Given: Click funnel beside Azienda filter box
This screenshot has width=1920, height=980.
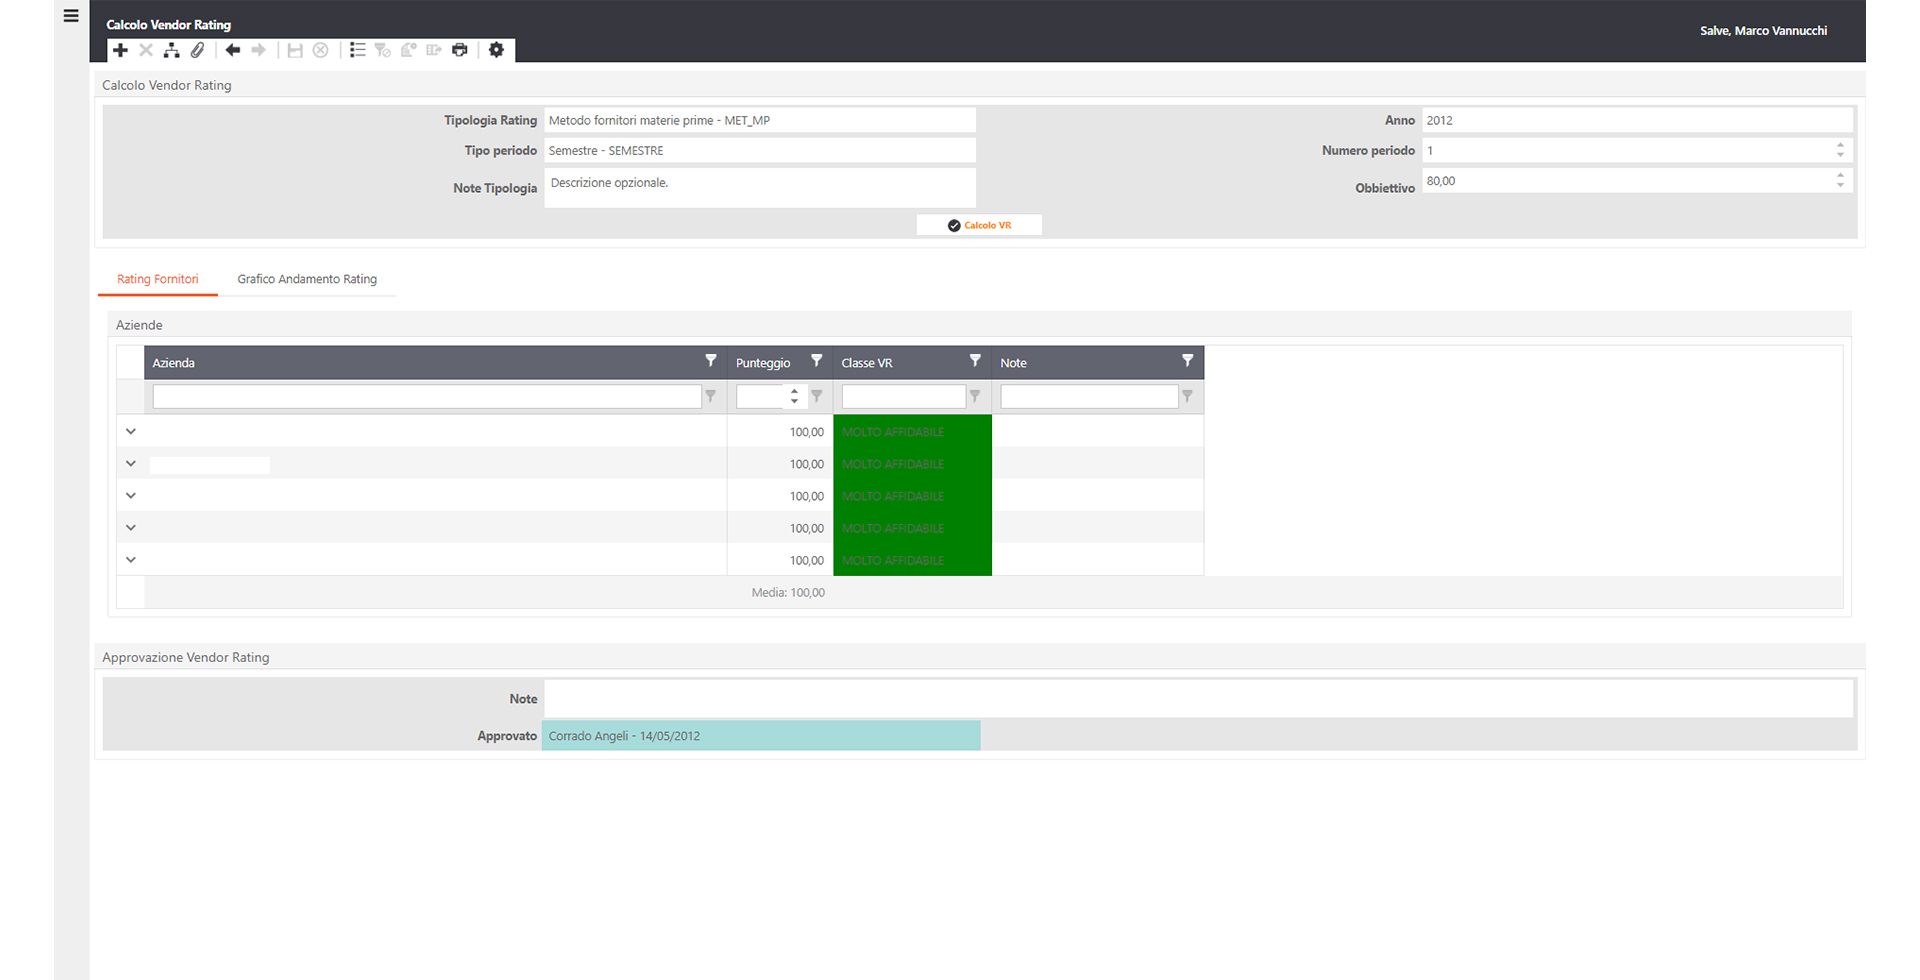Looking at the screenshot, I should click(711, 397).
